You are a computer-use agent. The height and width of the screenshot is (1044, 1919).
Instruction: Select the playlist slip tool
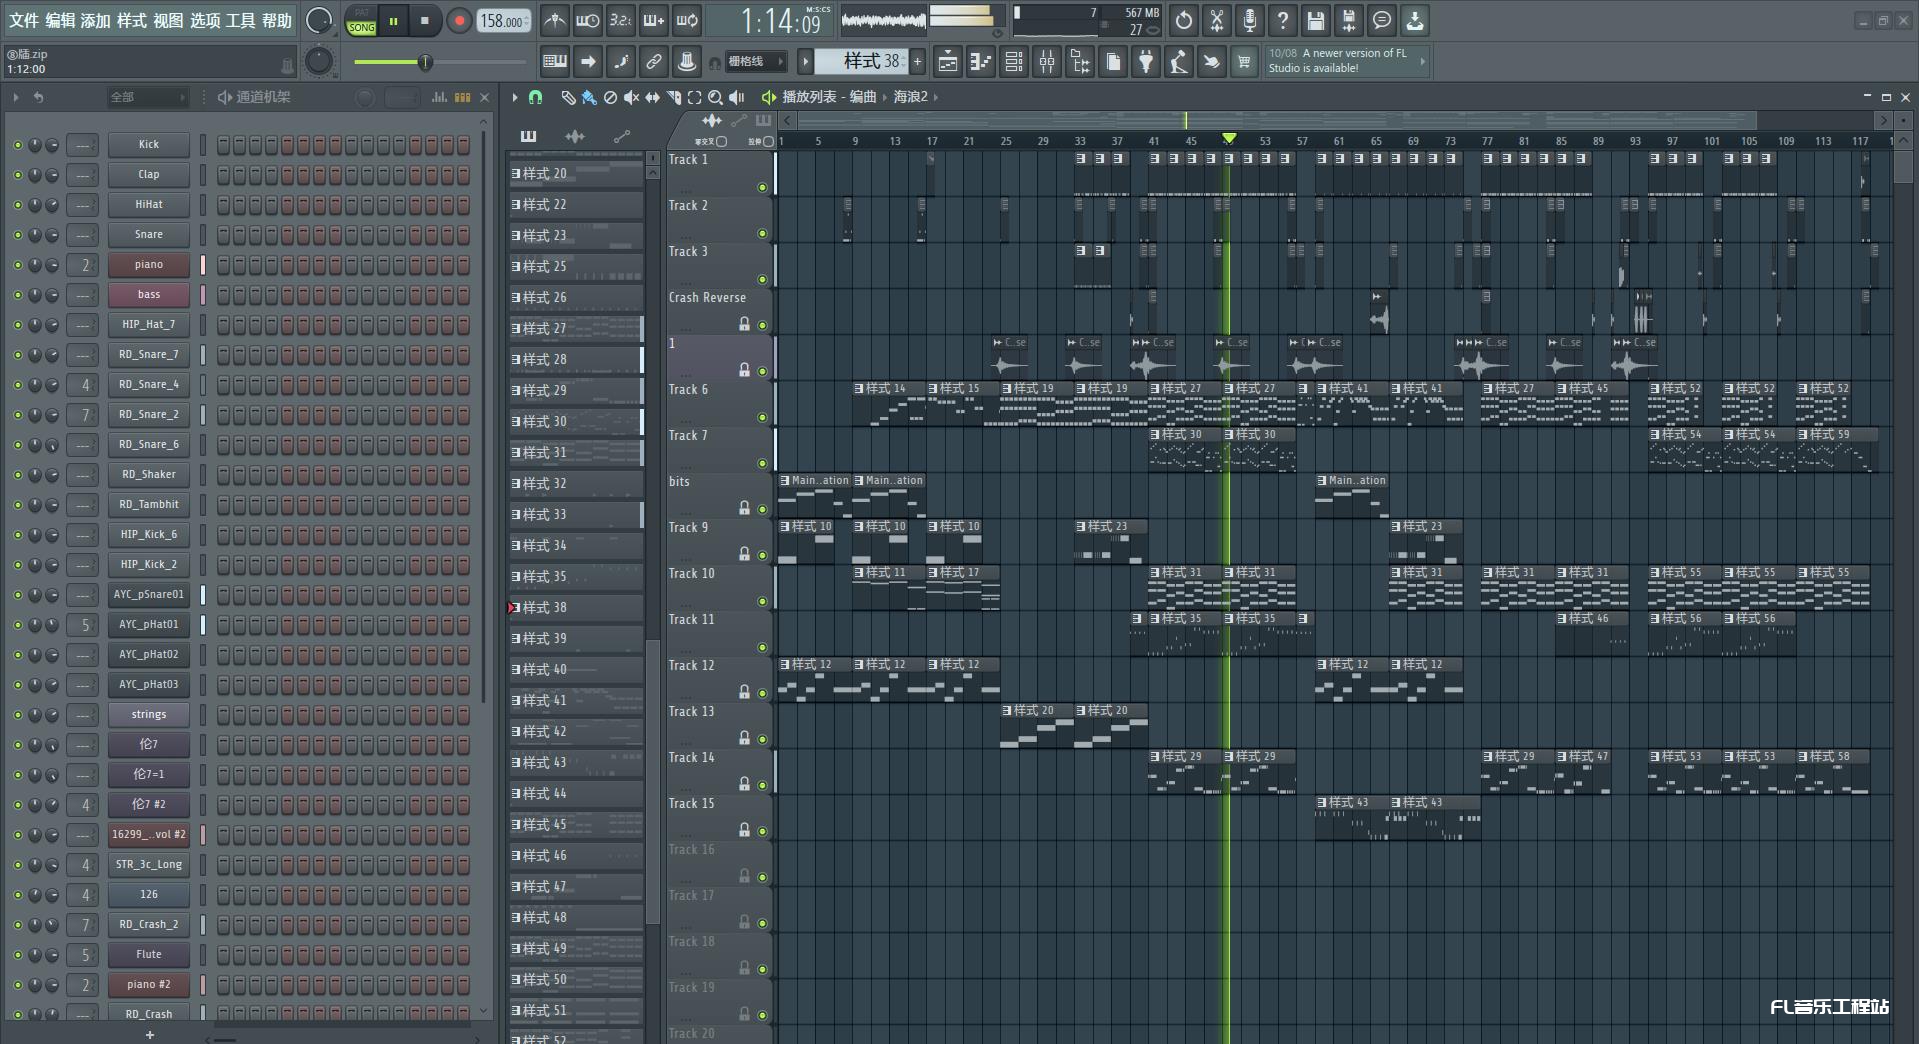[652, 97]
